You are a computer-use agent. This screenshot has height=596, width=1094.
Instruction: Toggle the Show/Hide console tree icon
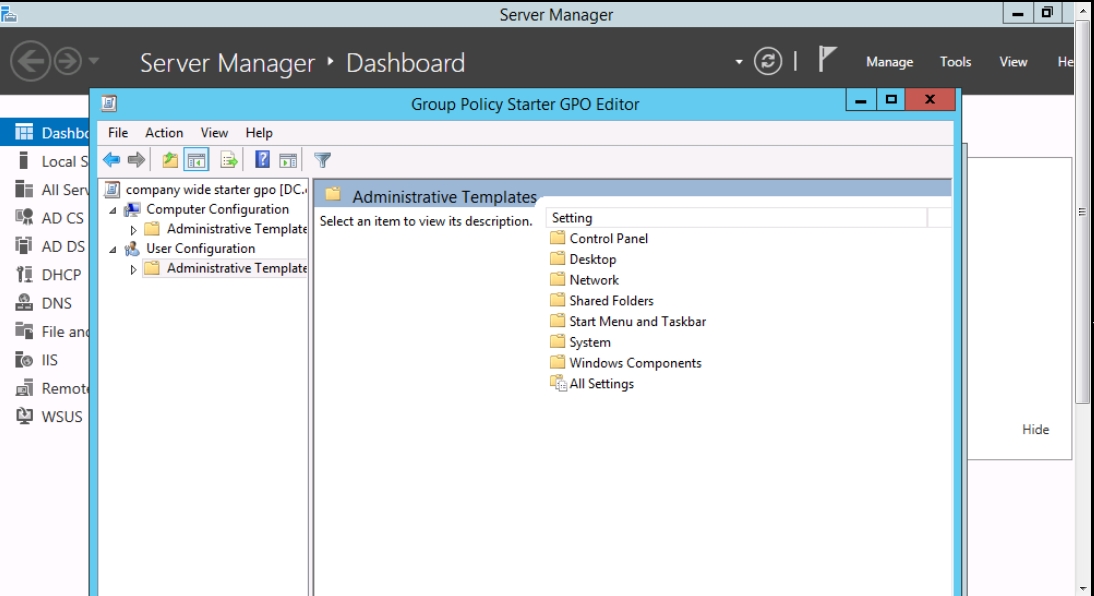click(x=196, y=160)
